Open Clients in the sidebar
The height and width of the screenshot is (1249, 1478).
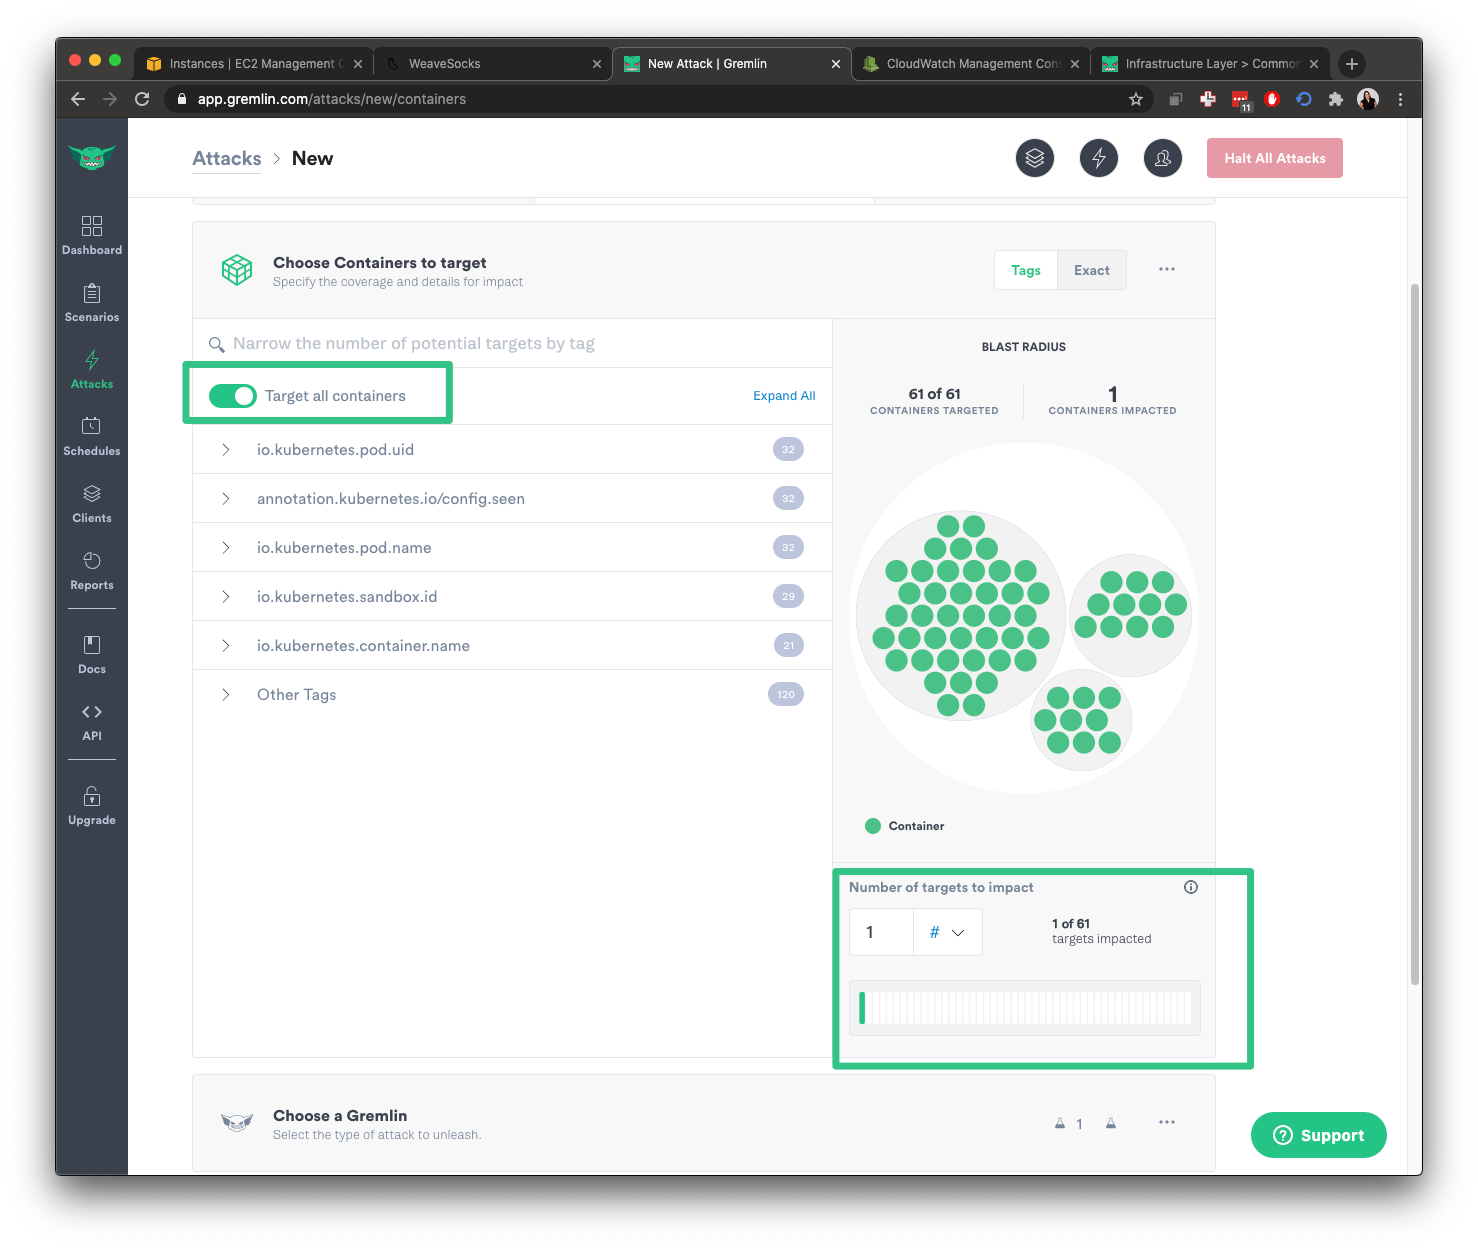[92, 503]
